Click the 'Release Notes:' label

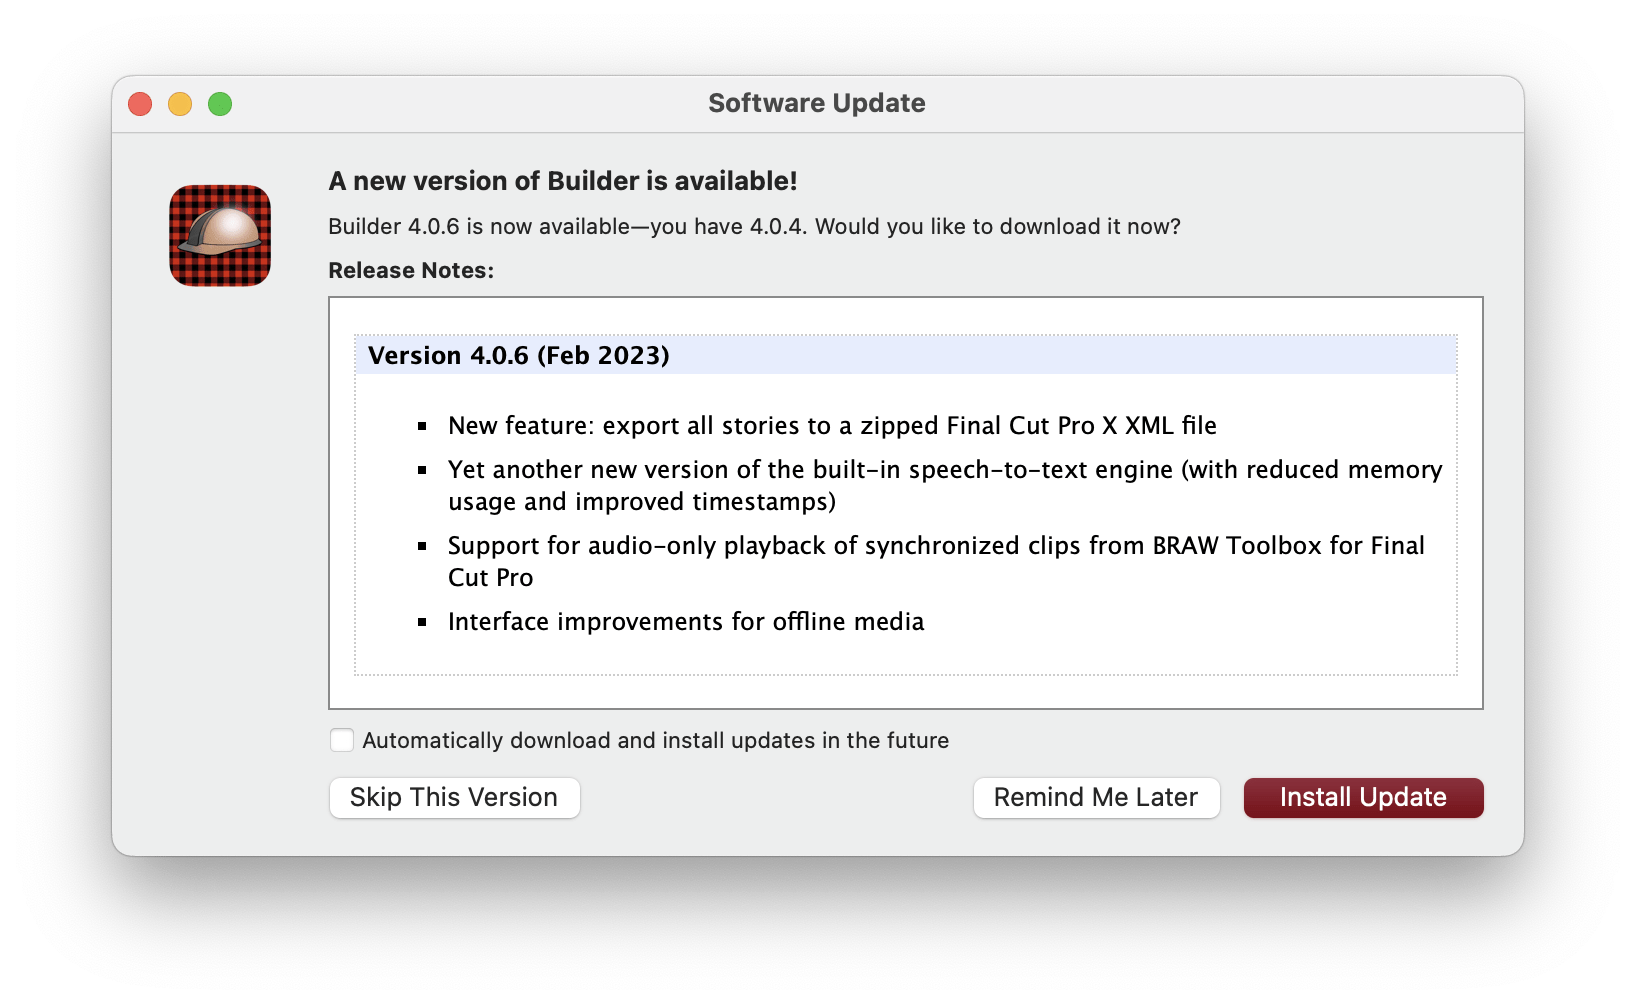point(411,271)
